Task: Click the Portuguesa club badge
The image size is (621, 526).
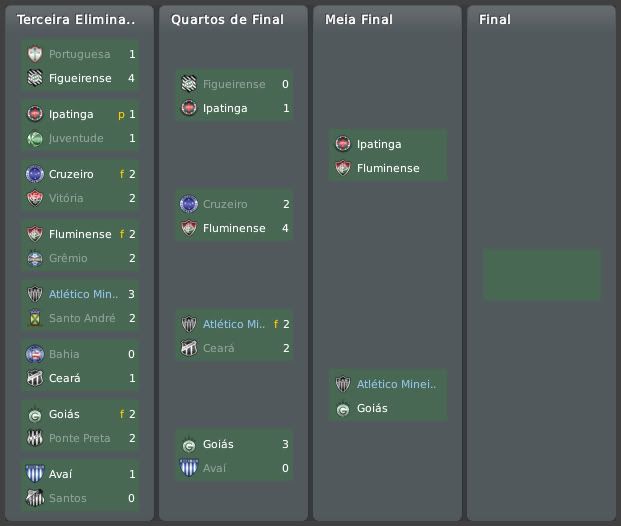Action: coord(35,54)
